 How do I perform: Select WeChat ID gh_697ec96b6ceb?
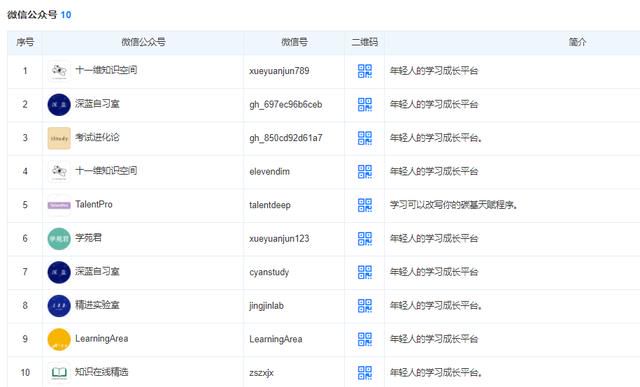(286, 105)
